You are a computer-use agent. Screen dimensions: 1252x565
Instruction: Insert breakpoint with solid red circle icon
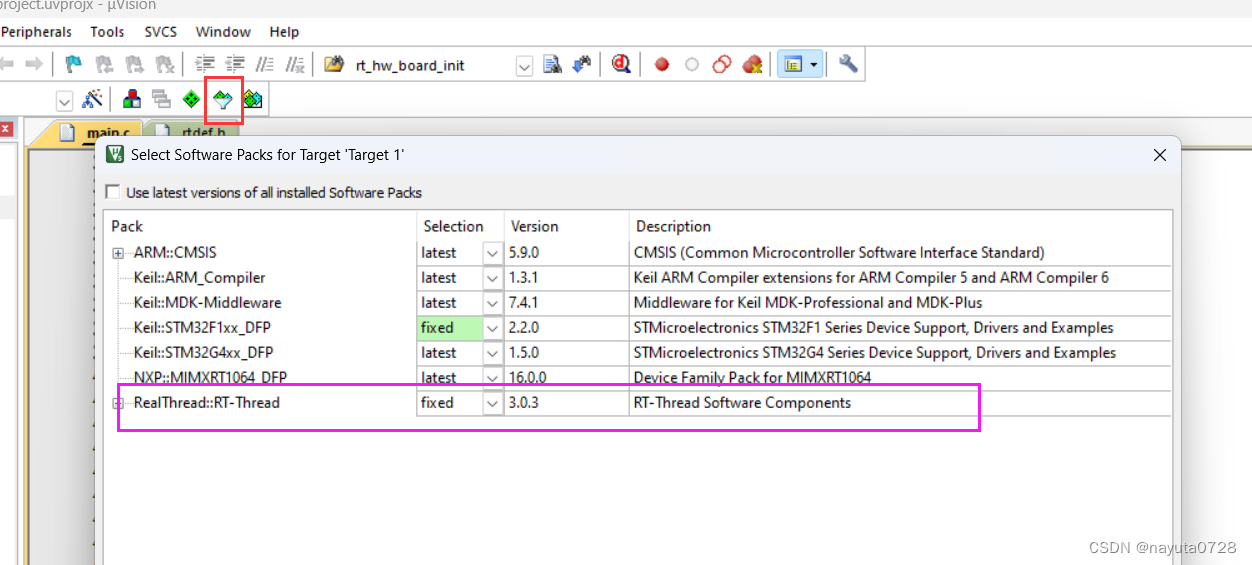661,65
